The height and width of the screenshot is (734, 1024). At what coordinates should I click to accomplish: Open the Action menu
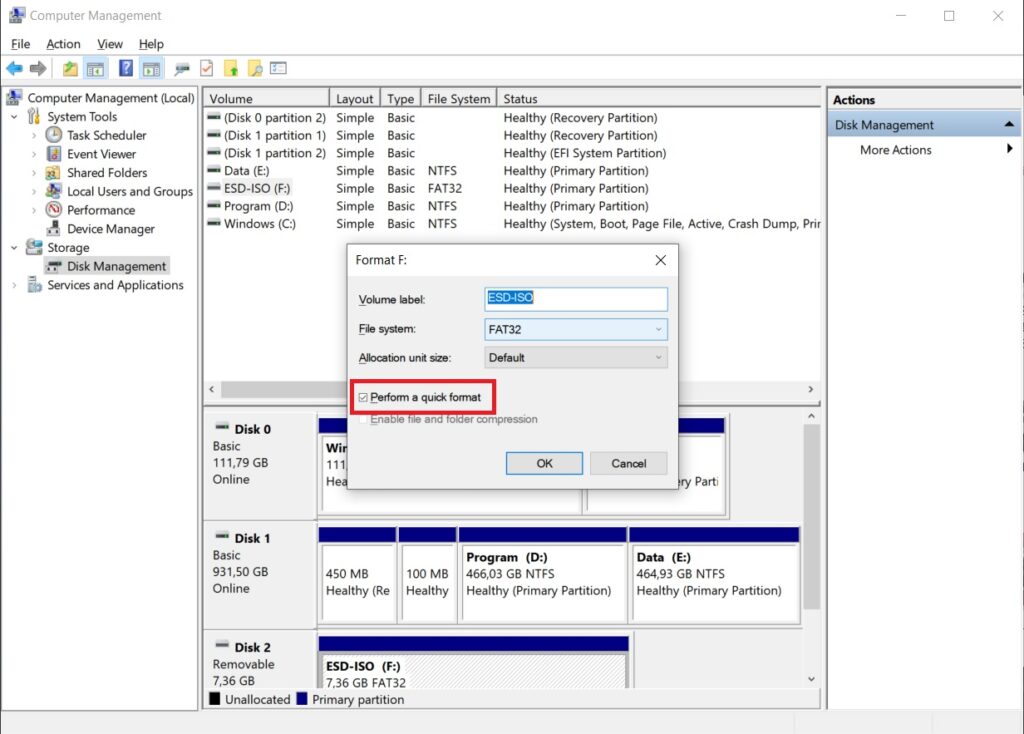(63, 44)
